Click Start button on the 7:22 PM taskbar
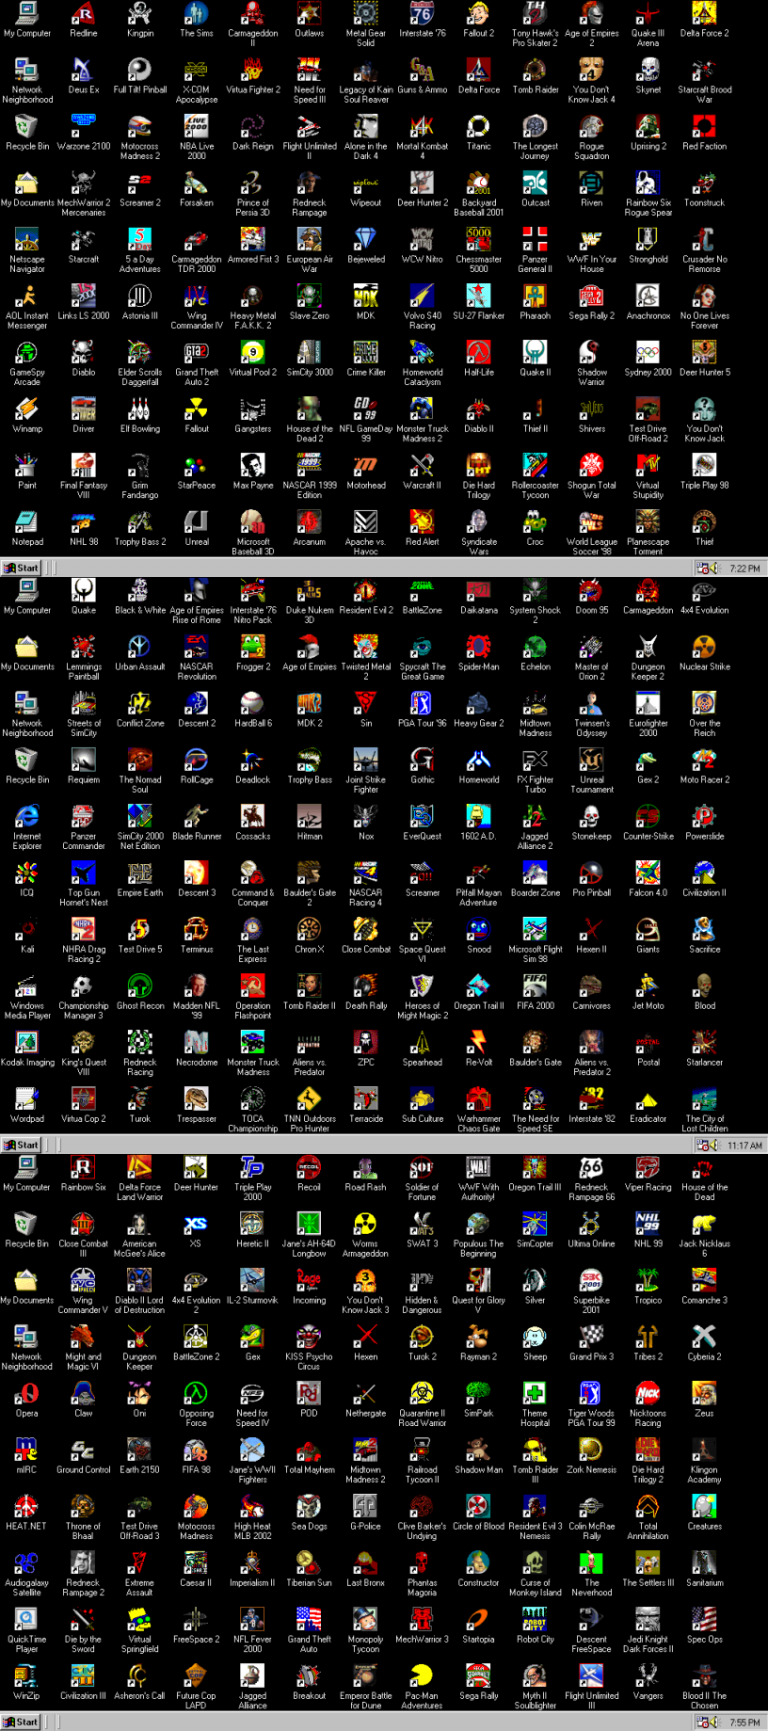 tap(21, 568)
